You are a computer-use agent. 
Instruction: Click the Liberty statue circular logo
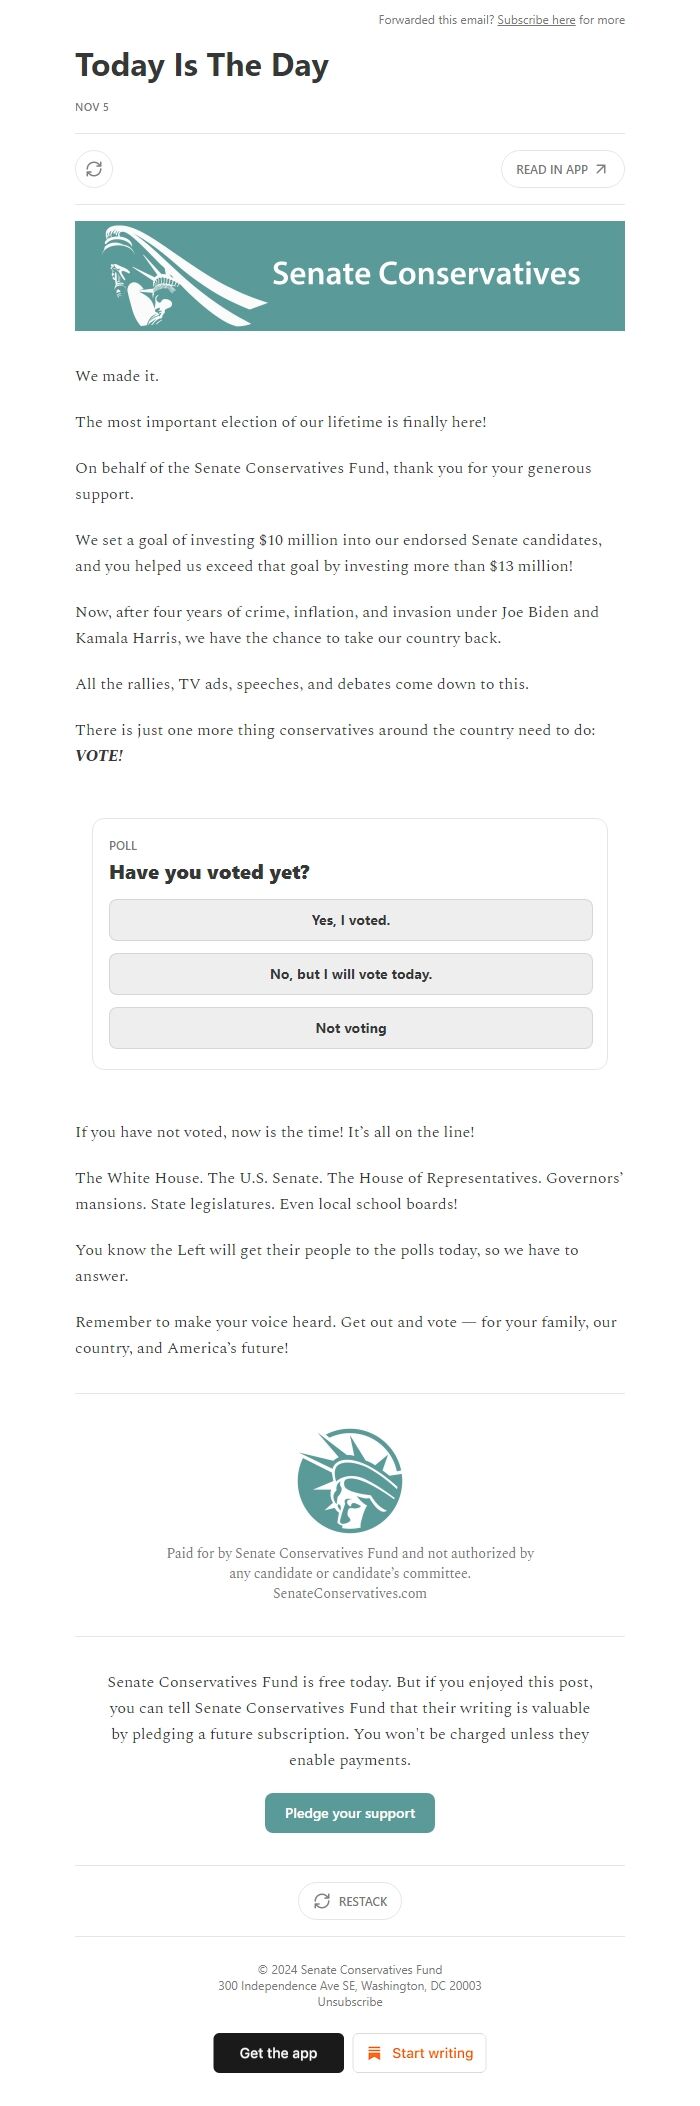[x=350, y=1483]
